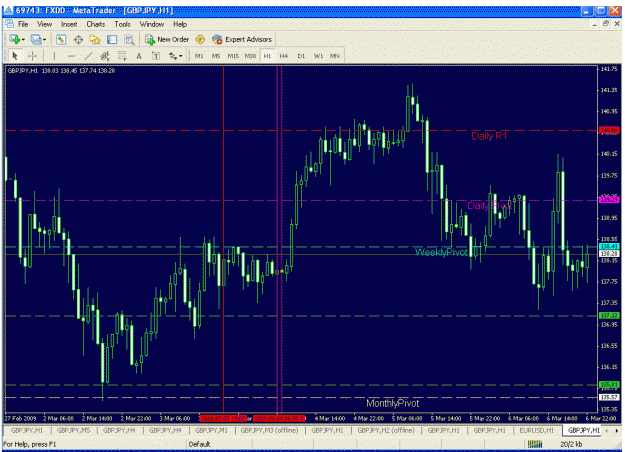Open the GBPJPY,H2 (offline) tab
625x452 pixels.
tap(386, 430)
